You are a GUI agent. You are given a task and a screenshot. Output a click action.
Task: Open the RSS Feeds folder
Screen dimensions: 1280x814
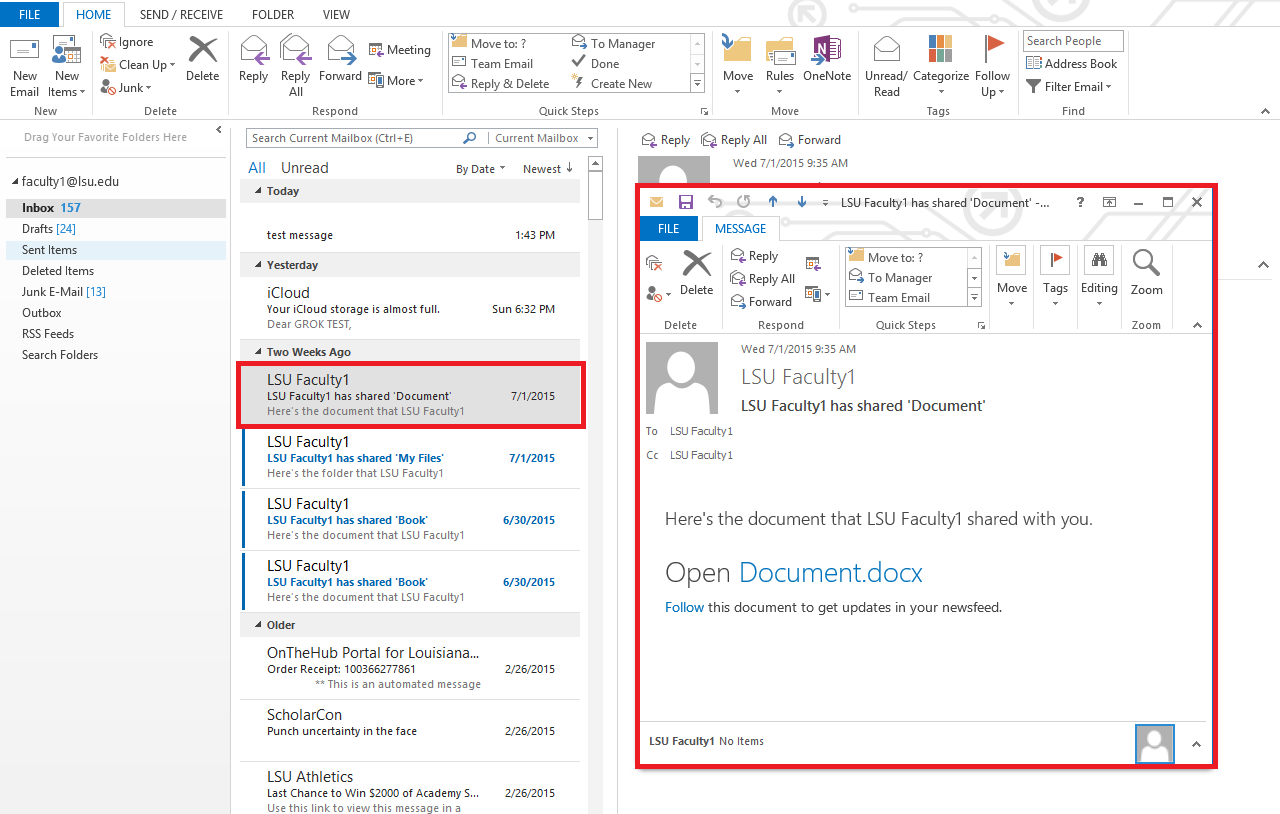pos(48,334)
